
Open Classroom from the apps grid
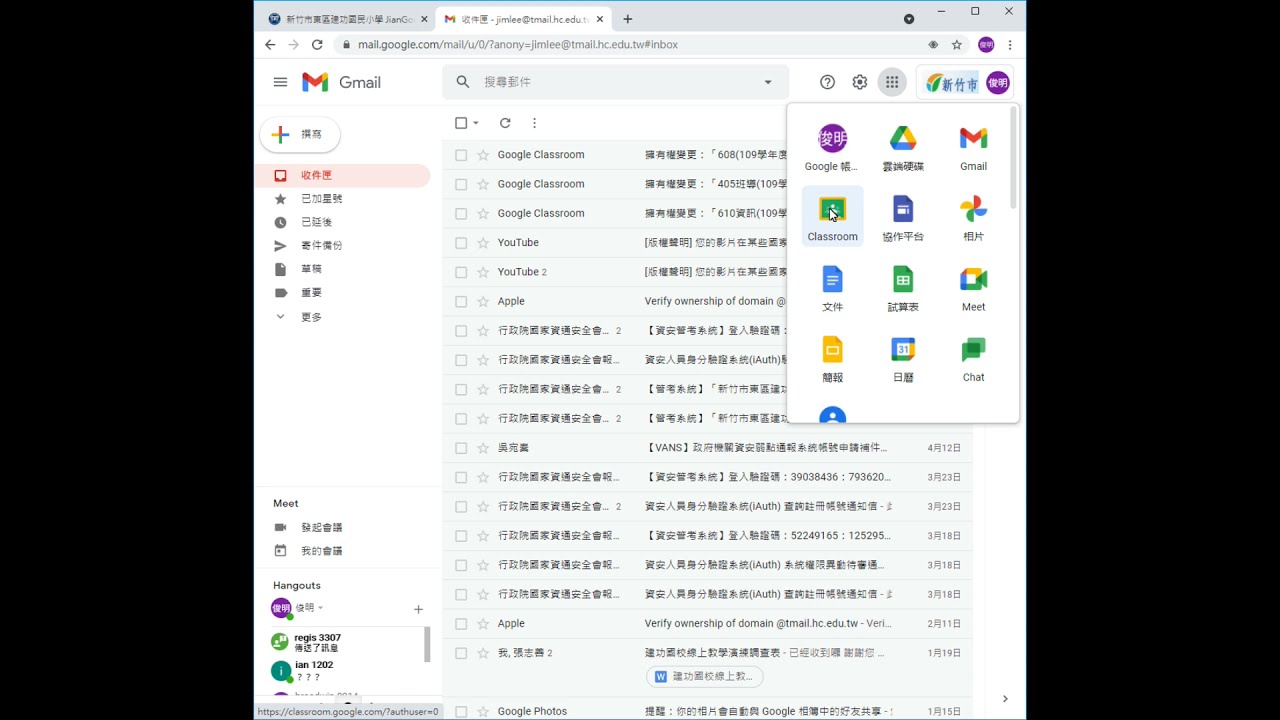click(x=832, y=219)
